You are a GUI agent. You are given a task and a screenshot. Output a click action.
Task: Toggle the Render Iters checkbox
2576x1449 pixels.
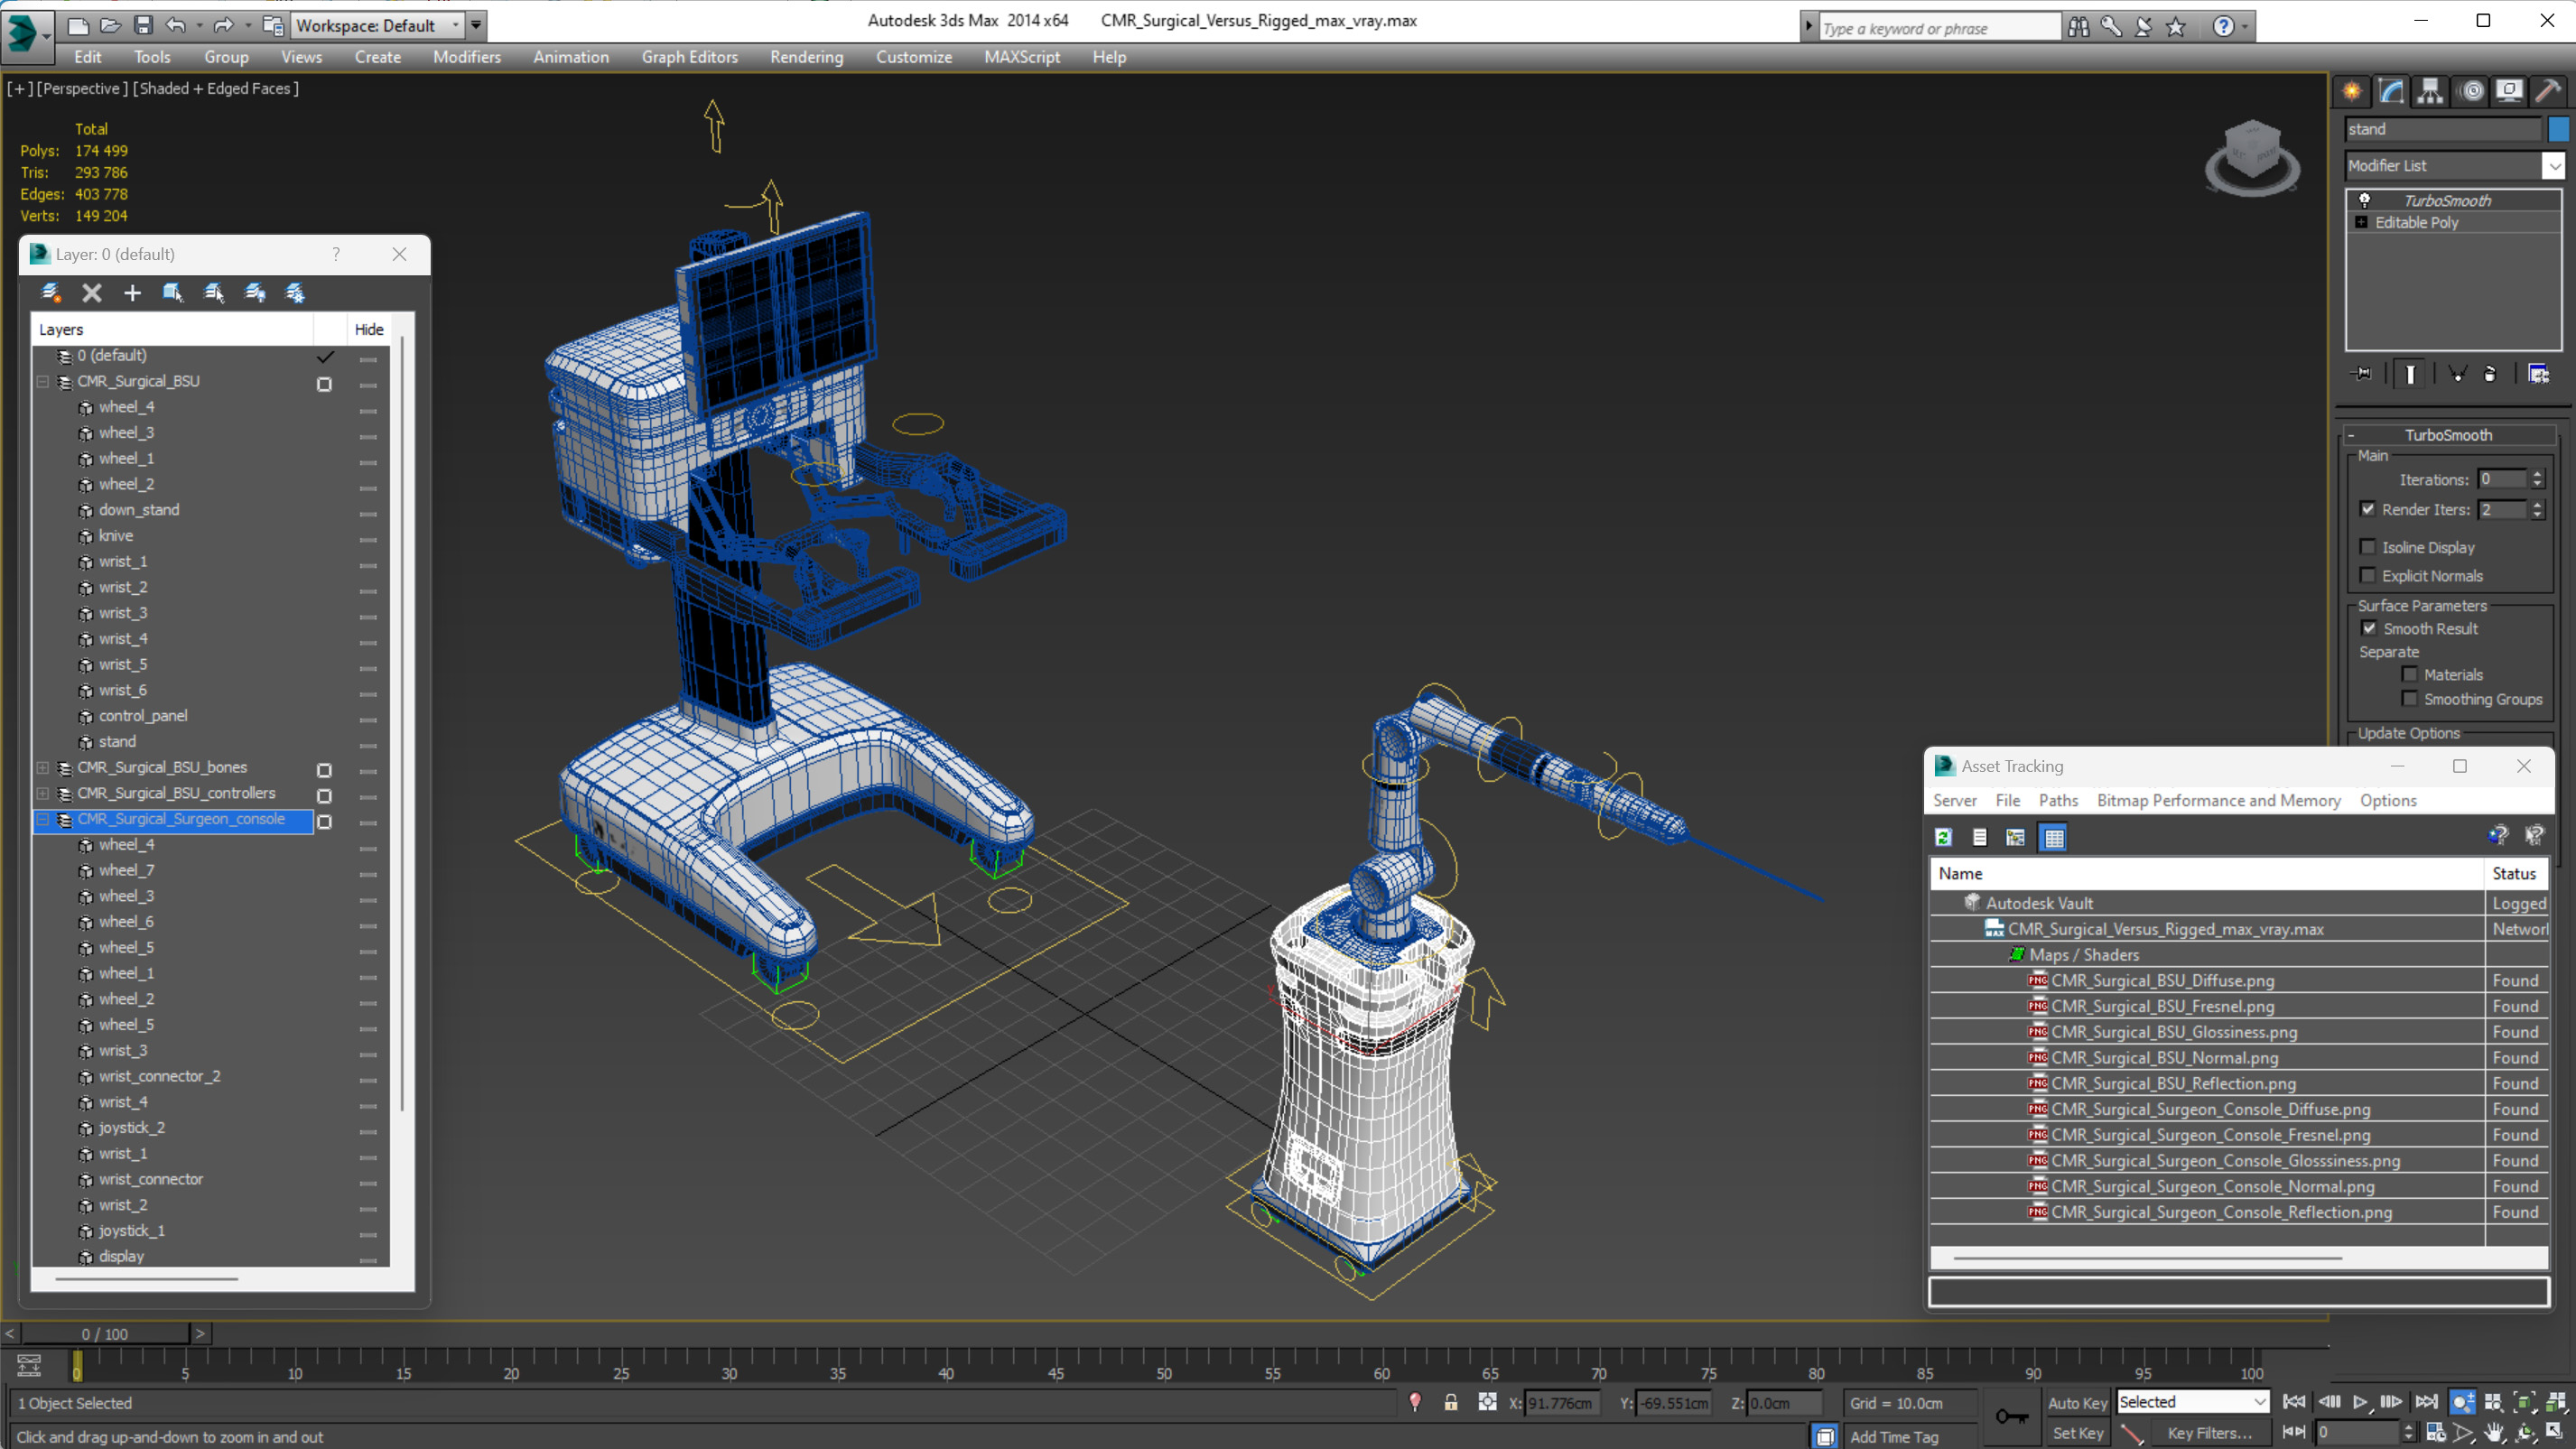click(2367, 509)
